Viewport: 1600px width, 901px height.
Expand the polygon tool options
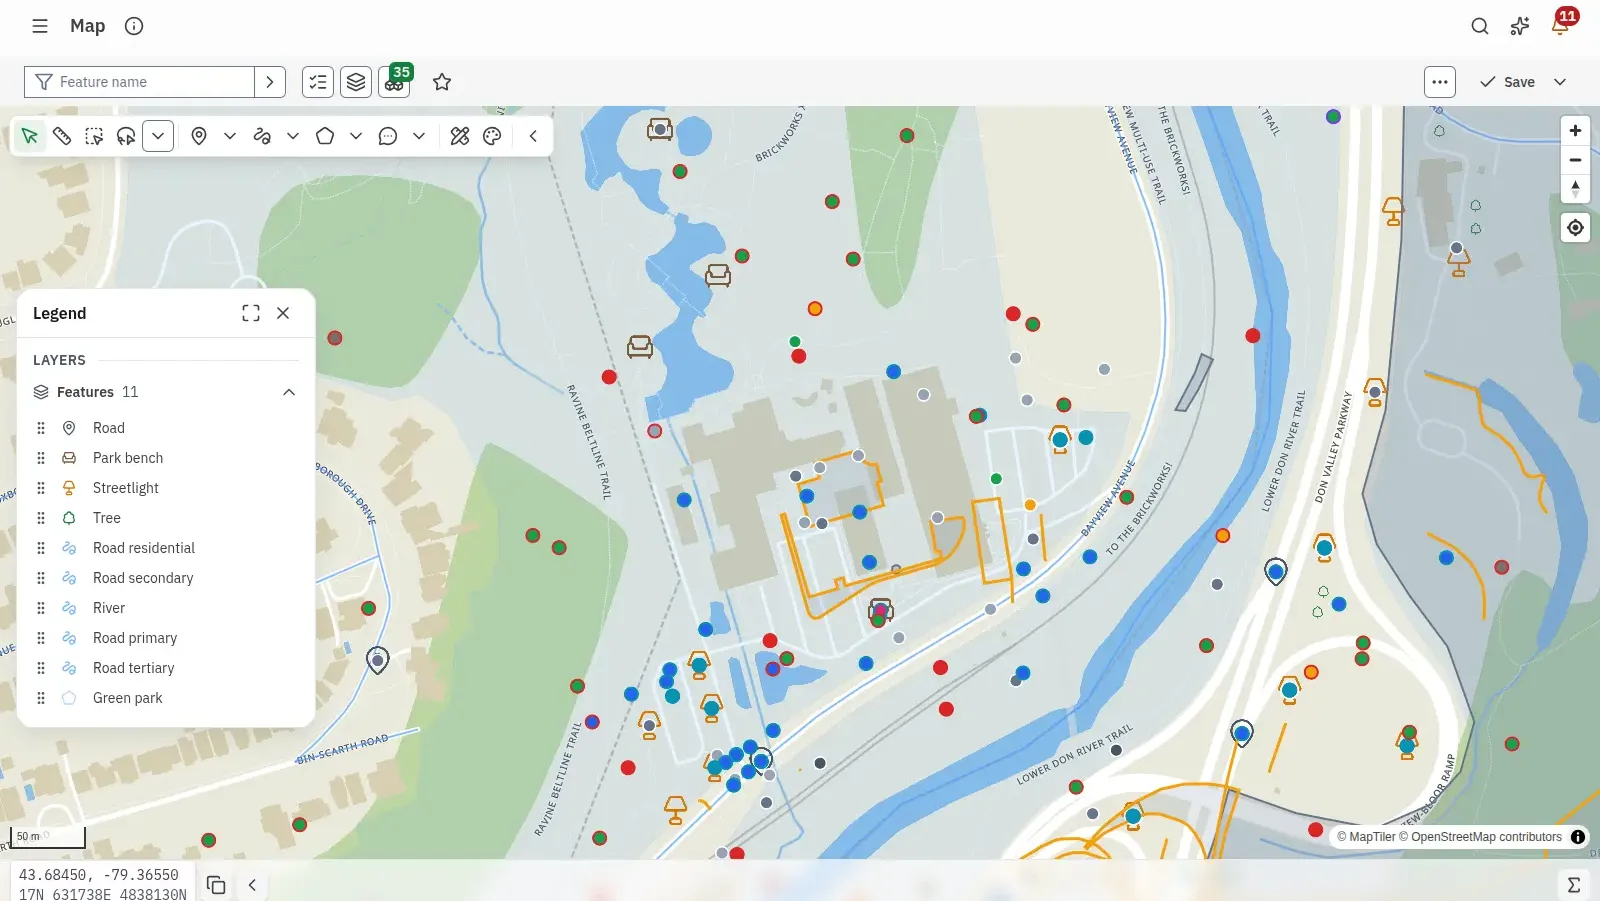356,136
